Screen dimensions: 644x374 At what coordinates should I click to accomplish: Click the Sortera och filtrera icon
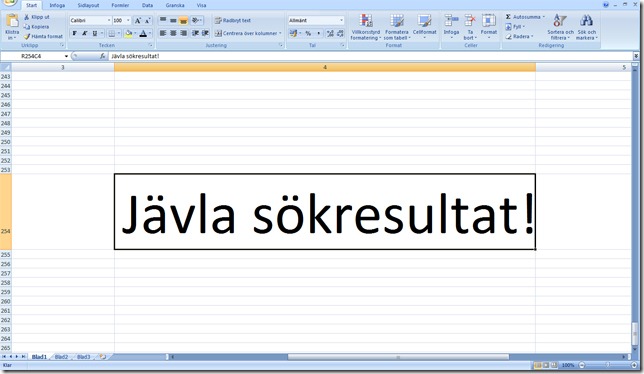click(x=560, y=21)
